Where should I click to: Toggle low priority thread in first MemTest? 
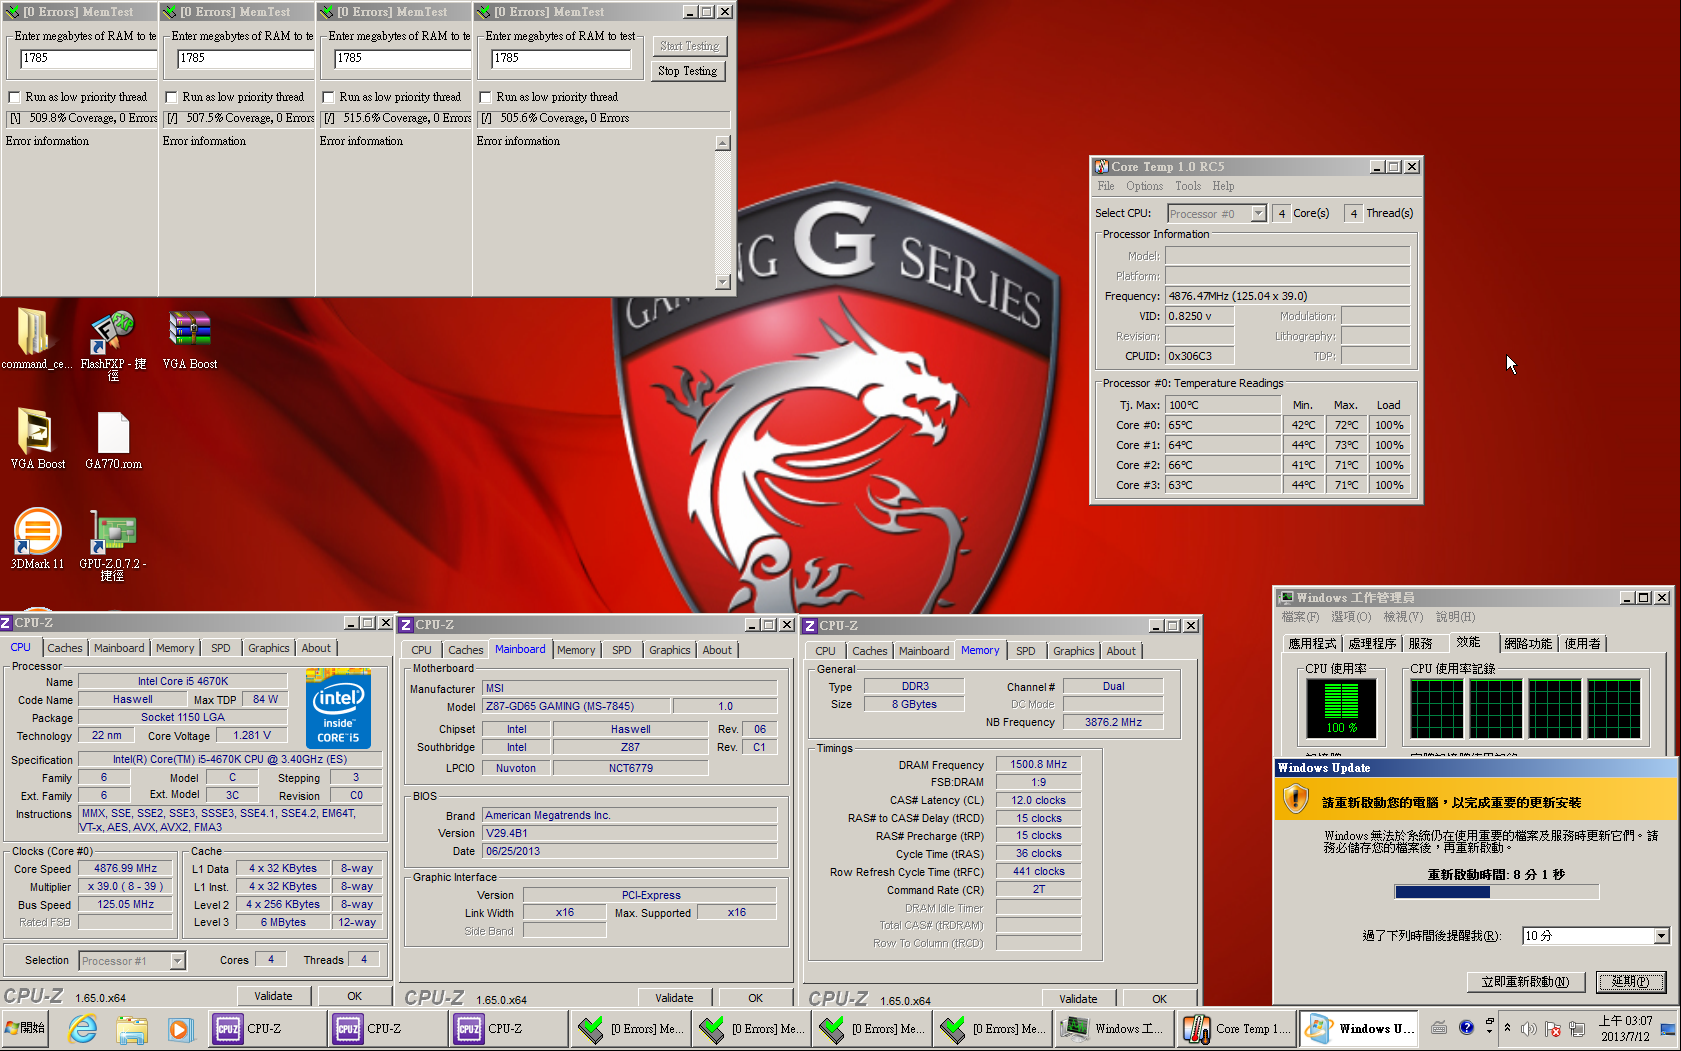click(15, 97)
